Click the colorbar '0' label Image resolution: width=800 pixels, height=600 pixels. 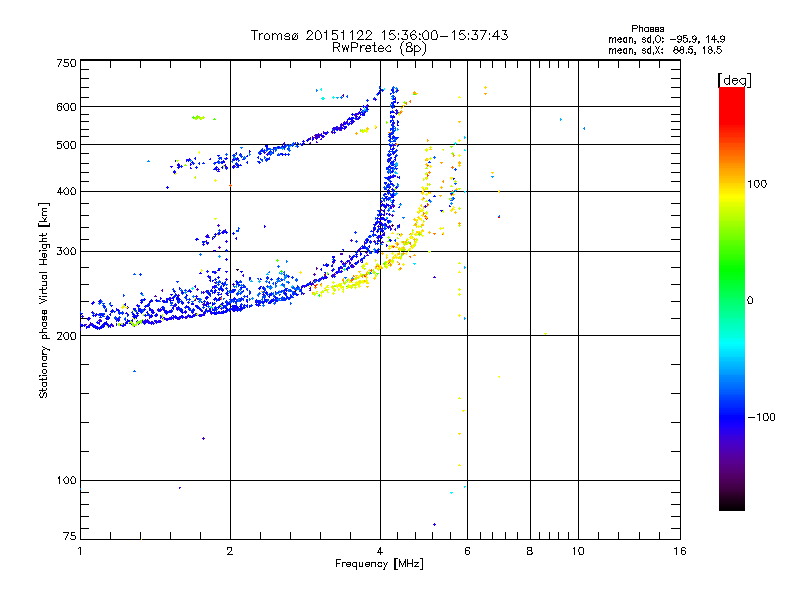(x=749, y=300)
